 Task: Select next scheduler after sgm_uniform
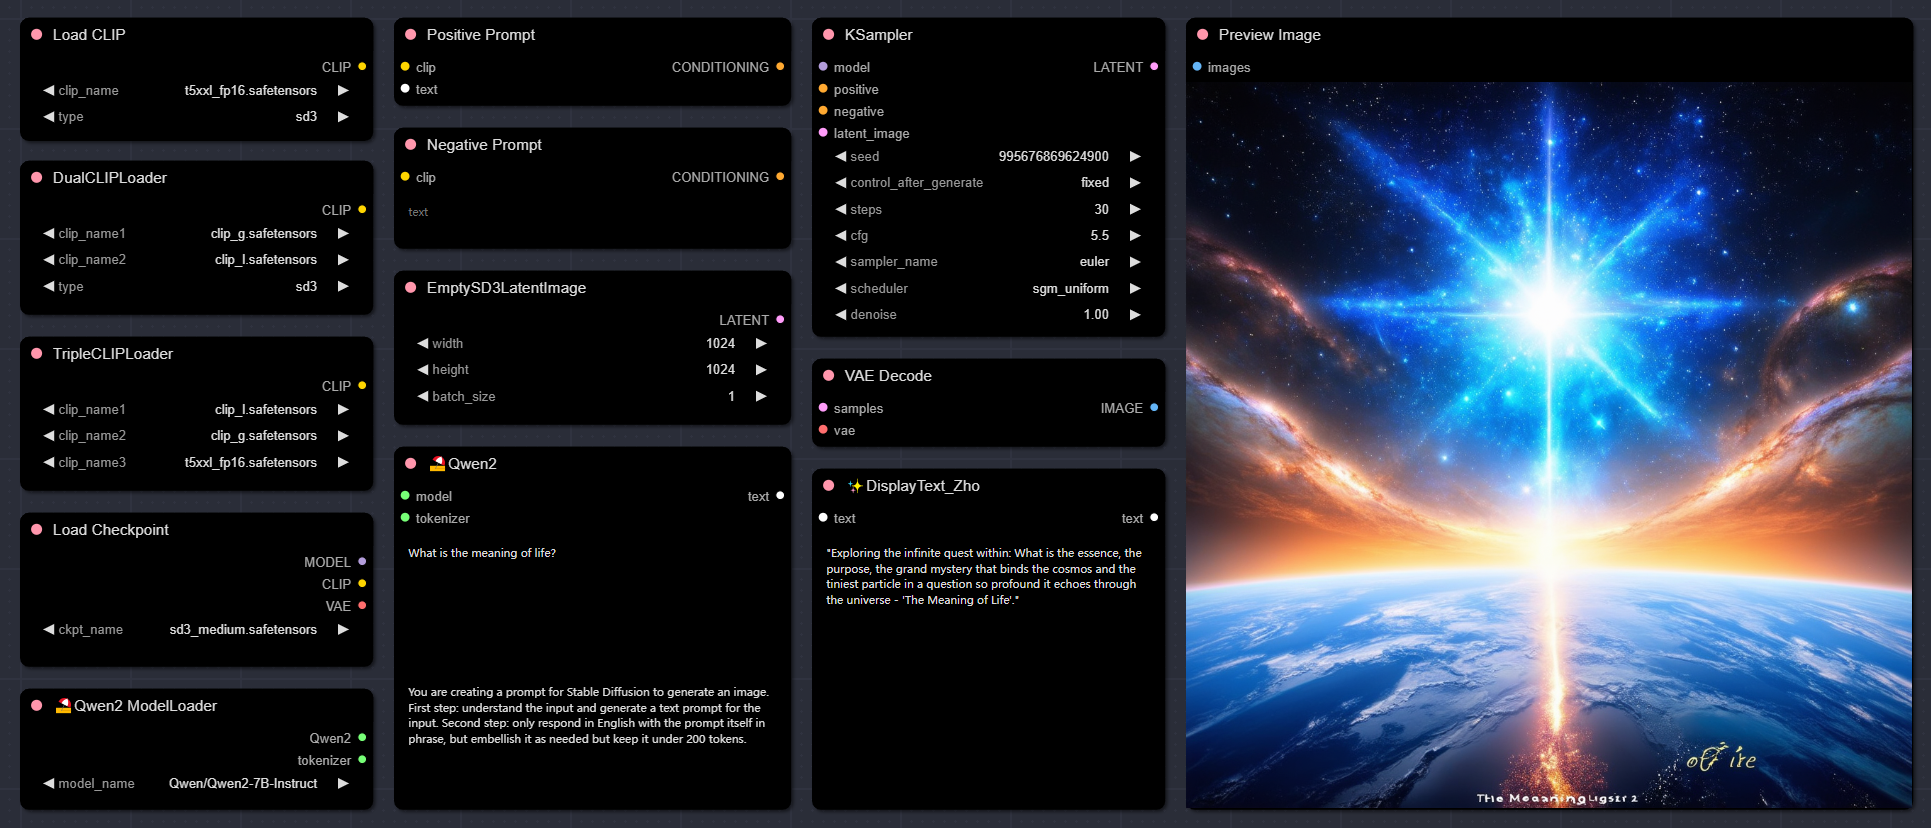point(1135,288)
